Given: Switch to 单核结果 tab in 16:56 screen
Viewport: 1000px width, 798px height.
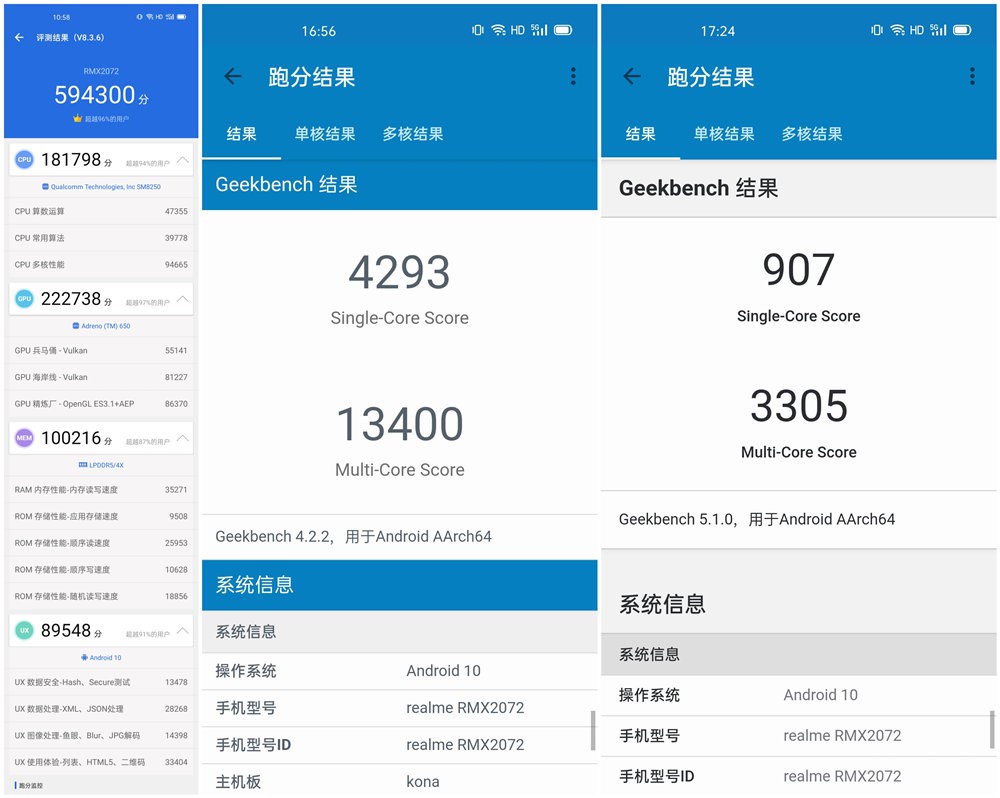Looking at the screenshot, I should tap(325, 134).
